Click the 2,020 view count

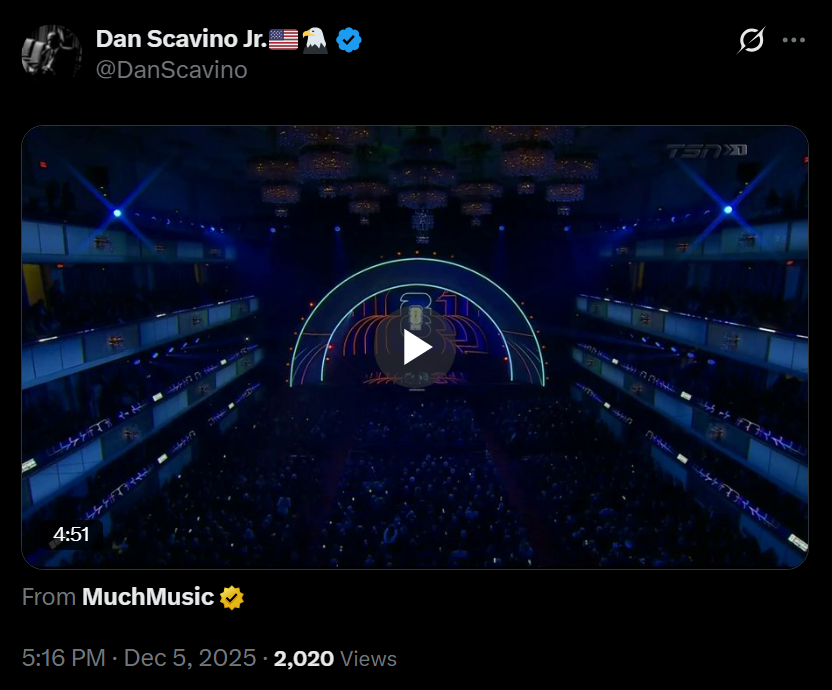click(304, 659)
